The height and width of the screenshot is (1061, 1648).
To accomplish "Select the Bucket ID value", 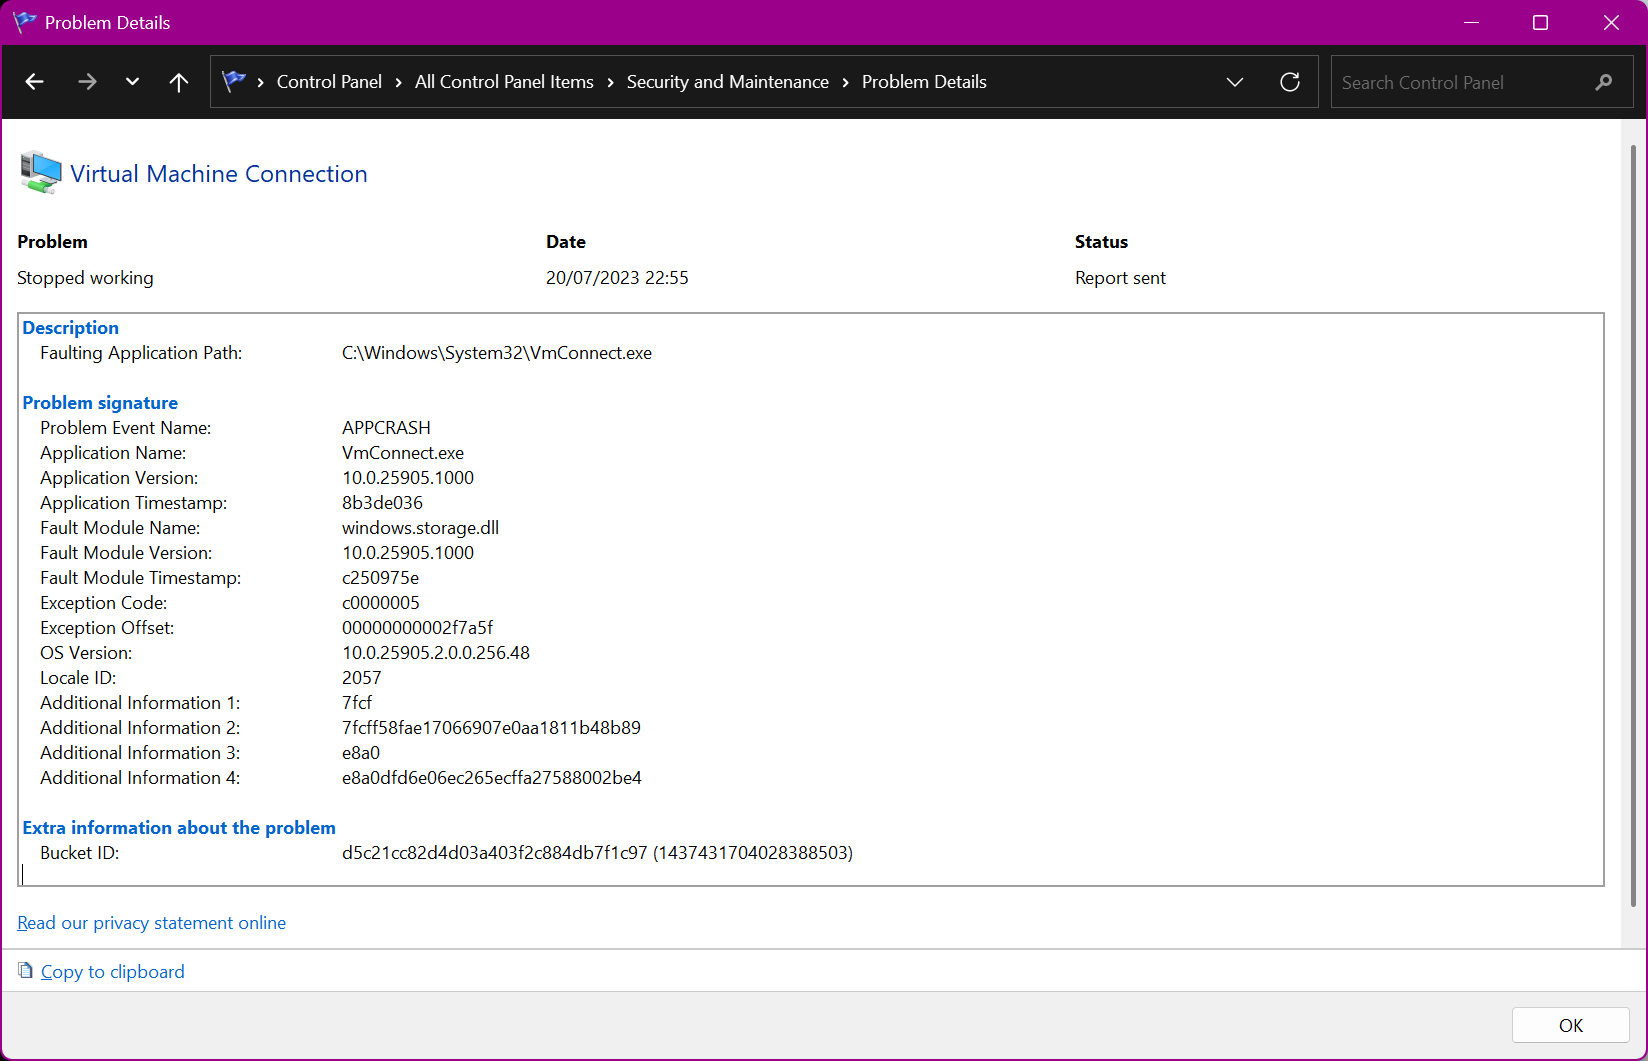I will (x=597, y=853).
